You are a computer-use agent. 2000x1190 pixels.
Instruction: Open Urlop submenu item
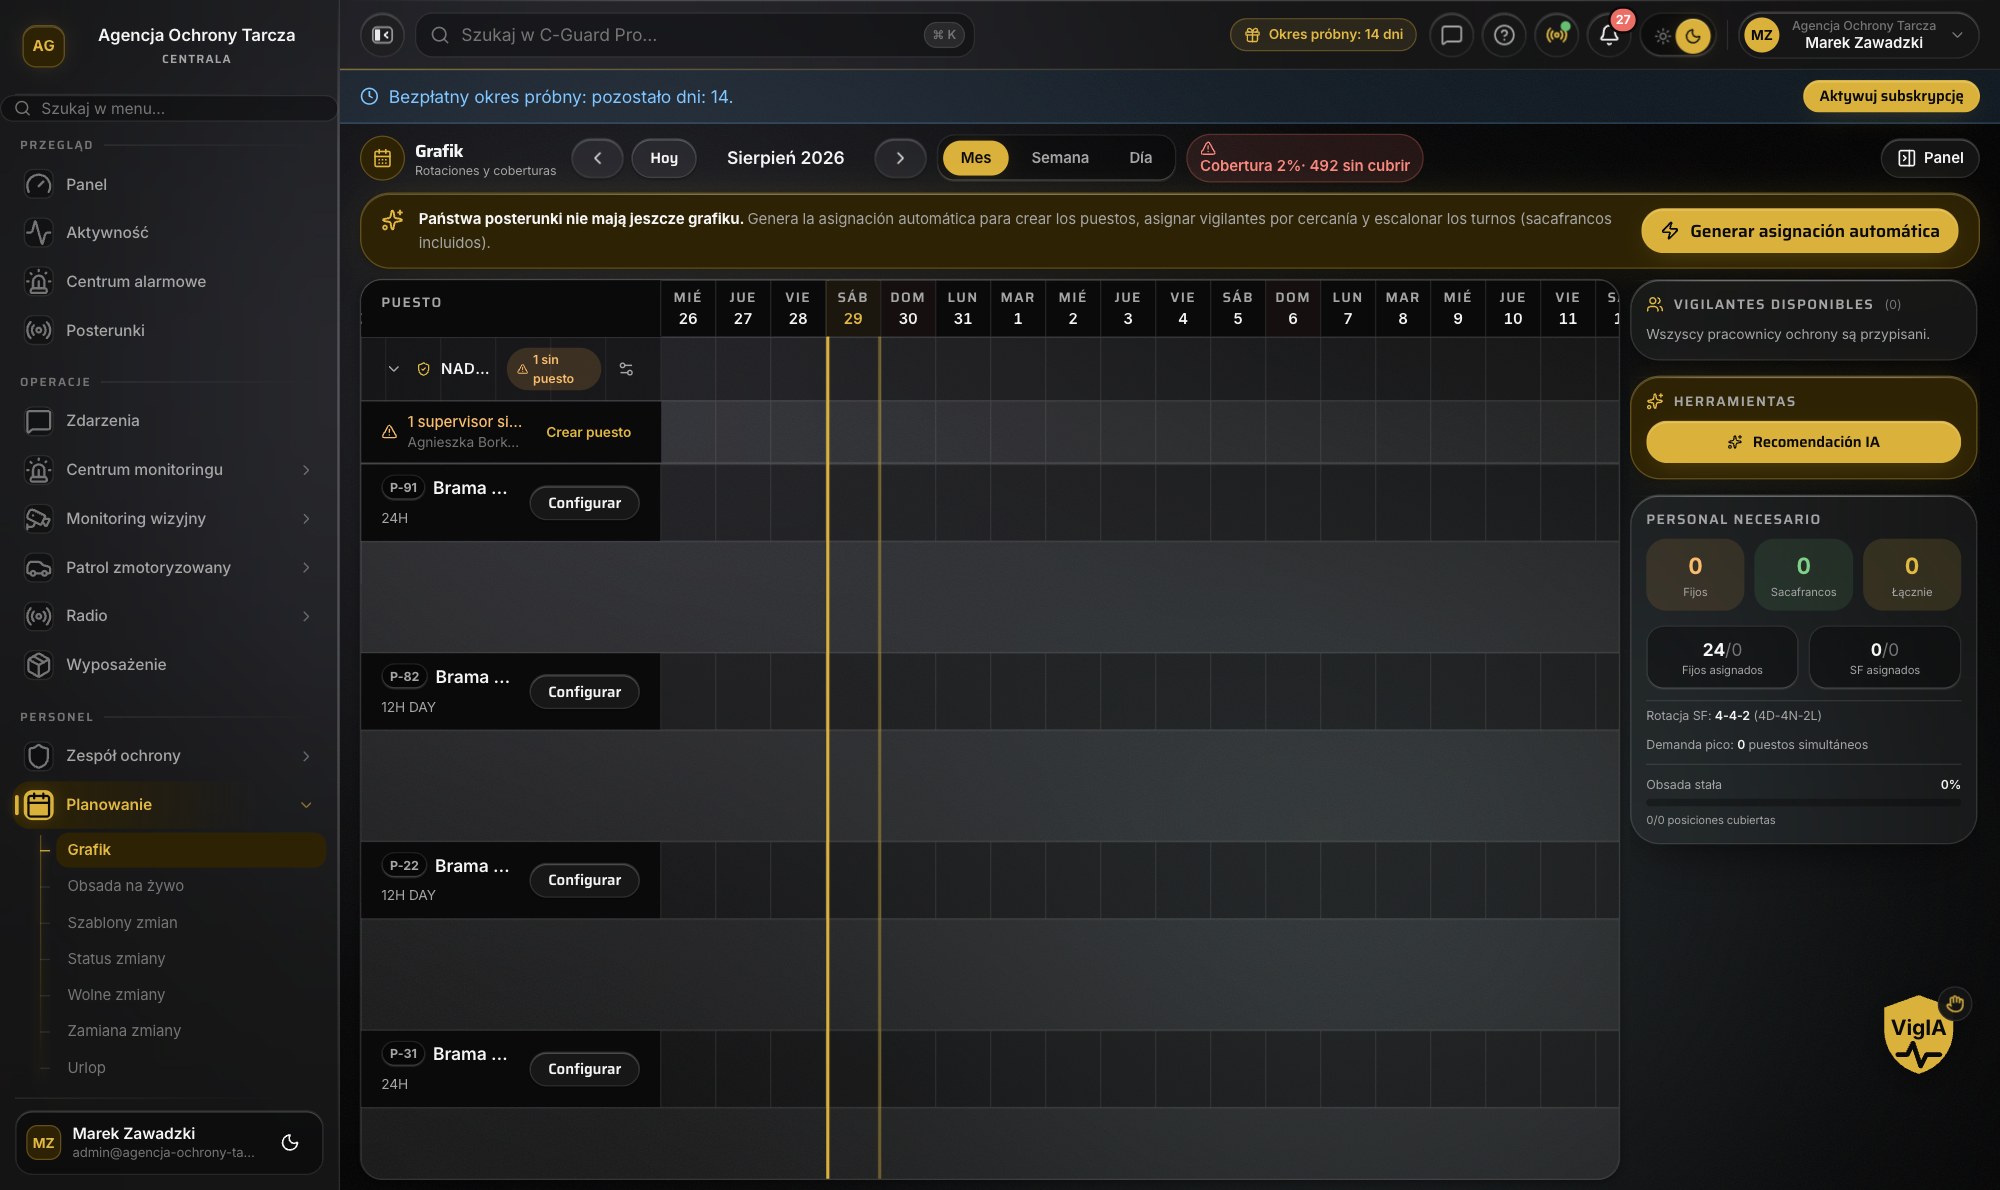190,1068
